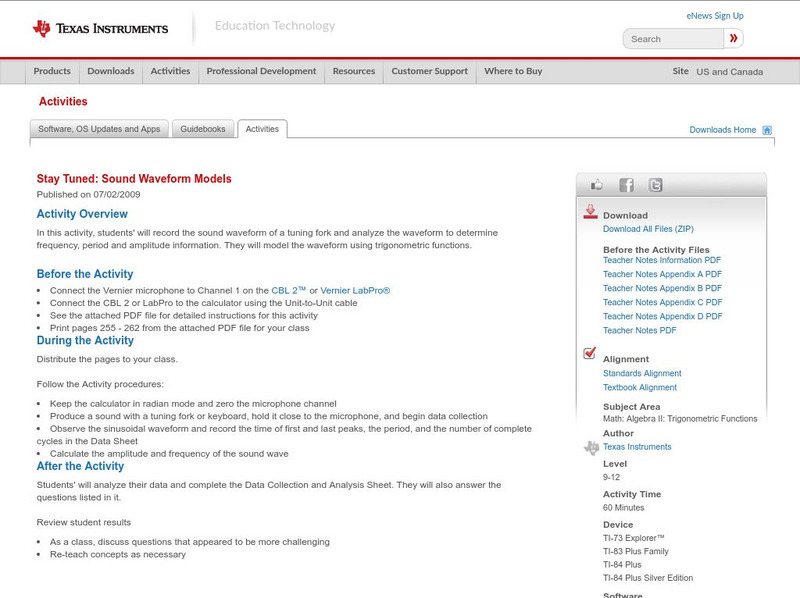The width and height of the screenshot is (800, 598).
Task: Click the After the Activity heading
Action: [x=80, y=466]
